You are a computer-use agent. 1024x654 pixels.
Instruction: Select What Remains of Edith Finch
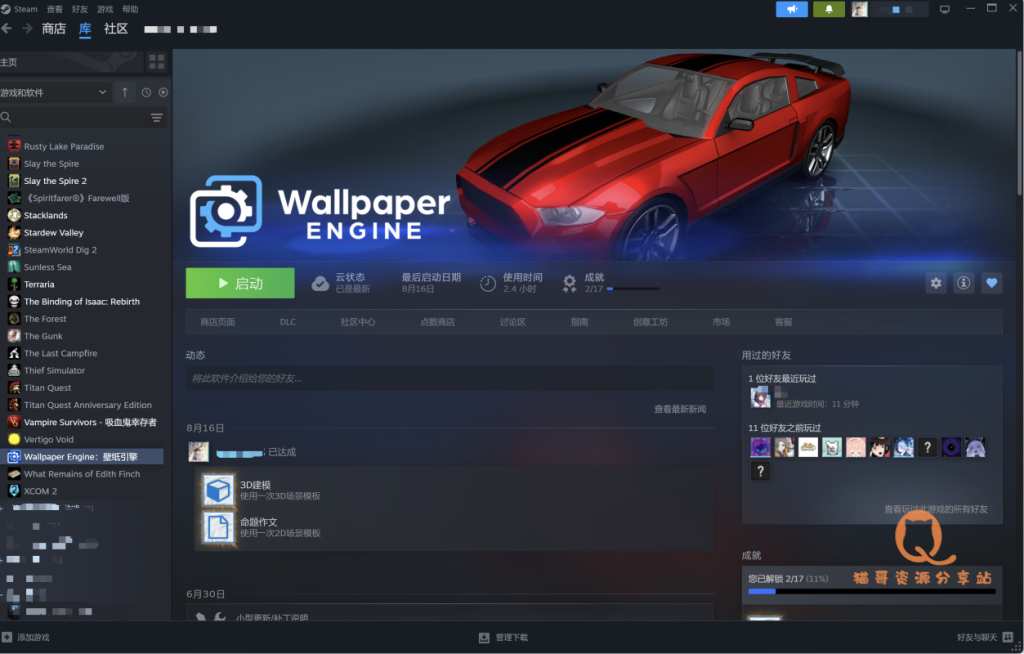tap(82, 474)
